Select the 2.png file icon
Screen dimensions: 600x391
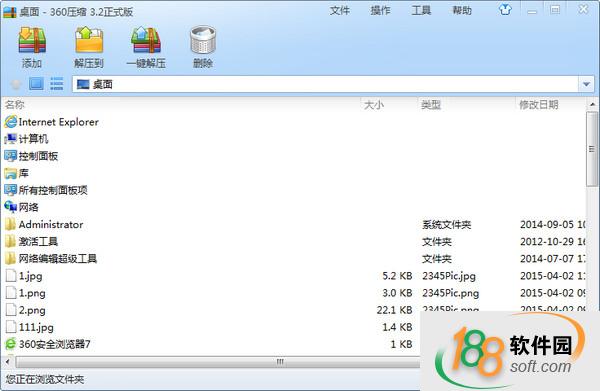(x=11, y=310)
